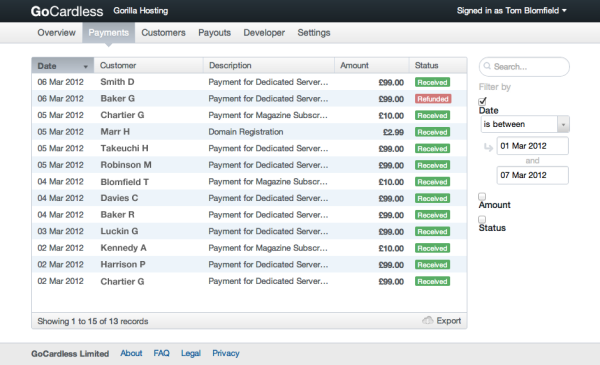Click the arrow icon beside 01 Mar 2012
Screen dimensions: 600x365
coord(488,147)
